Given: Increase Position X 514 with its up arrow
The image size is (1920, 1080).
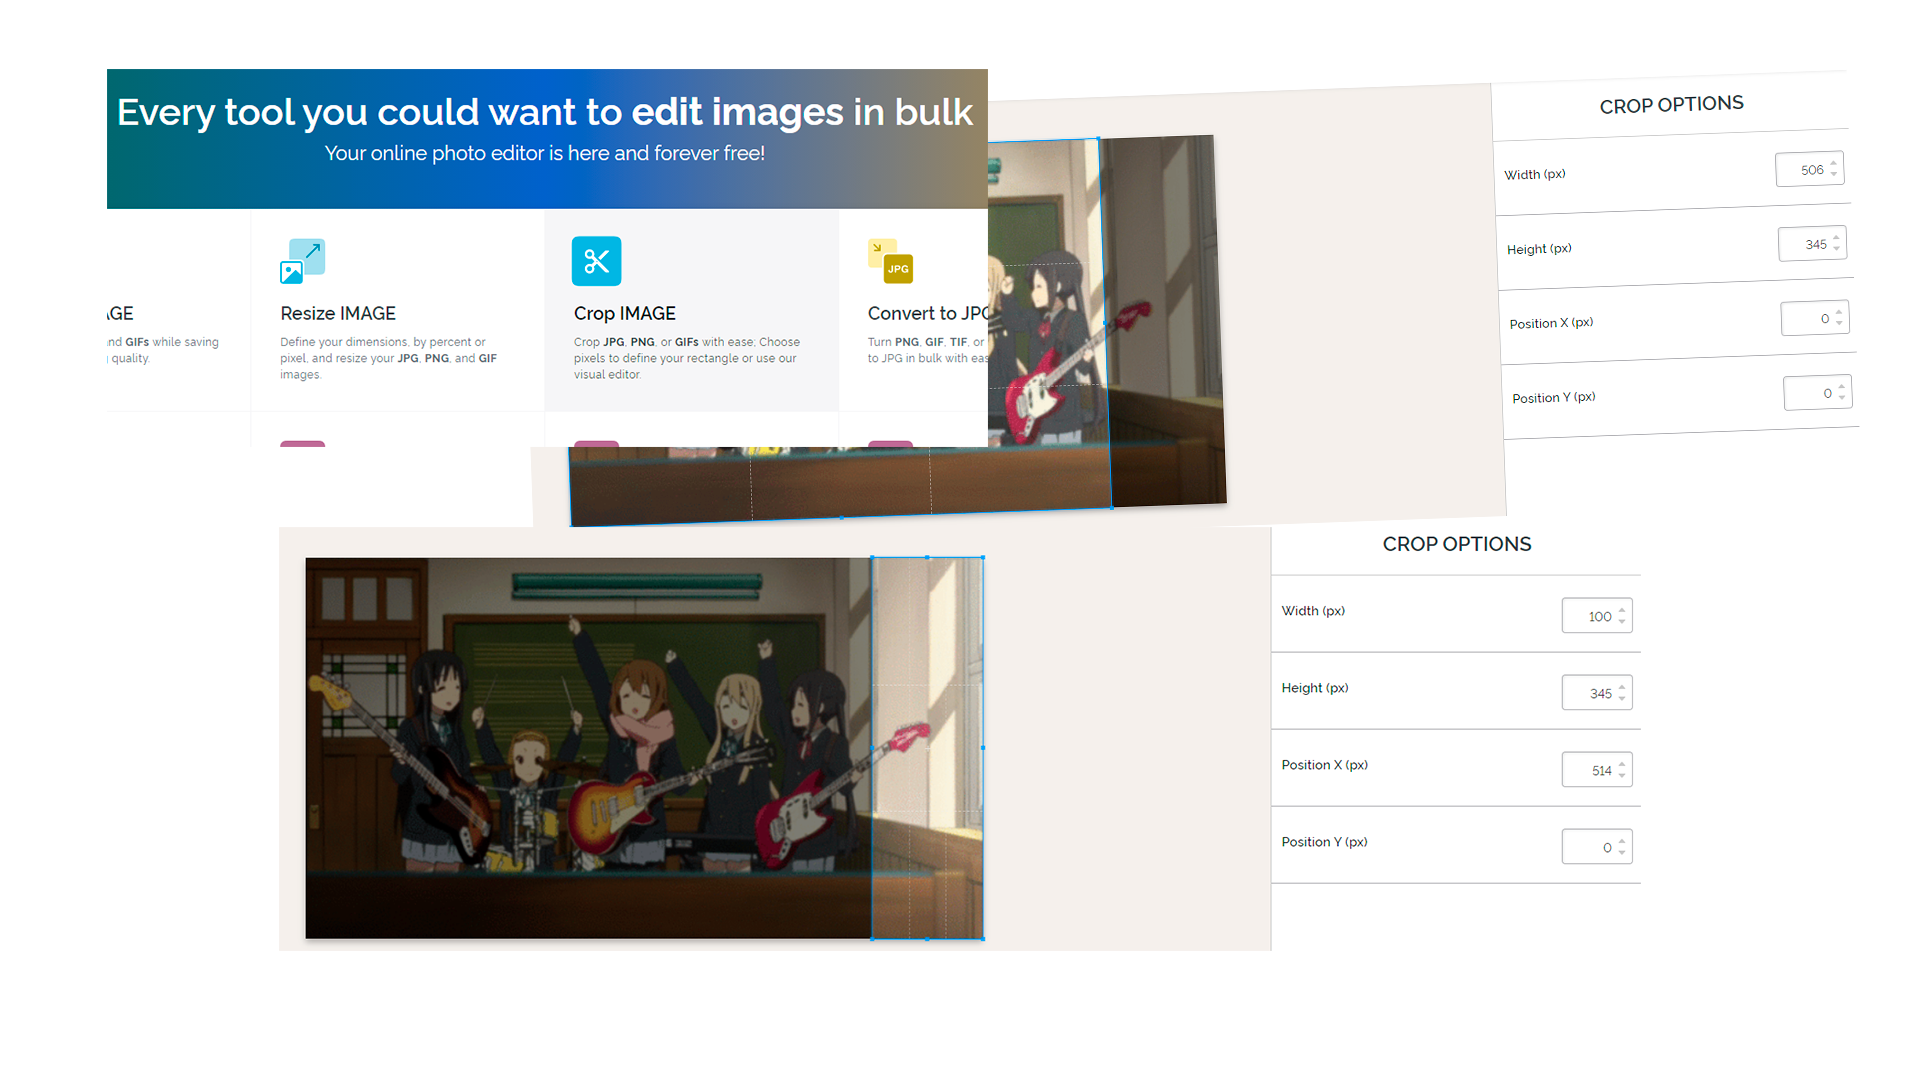Looking at the screenshot, I should coord(1622,764).
